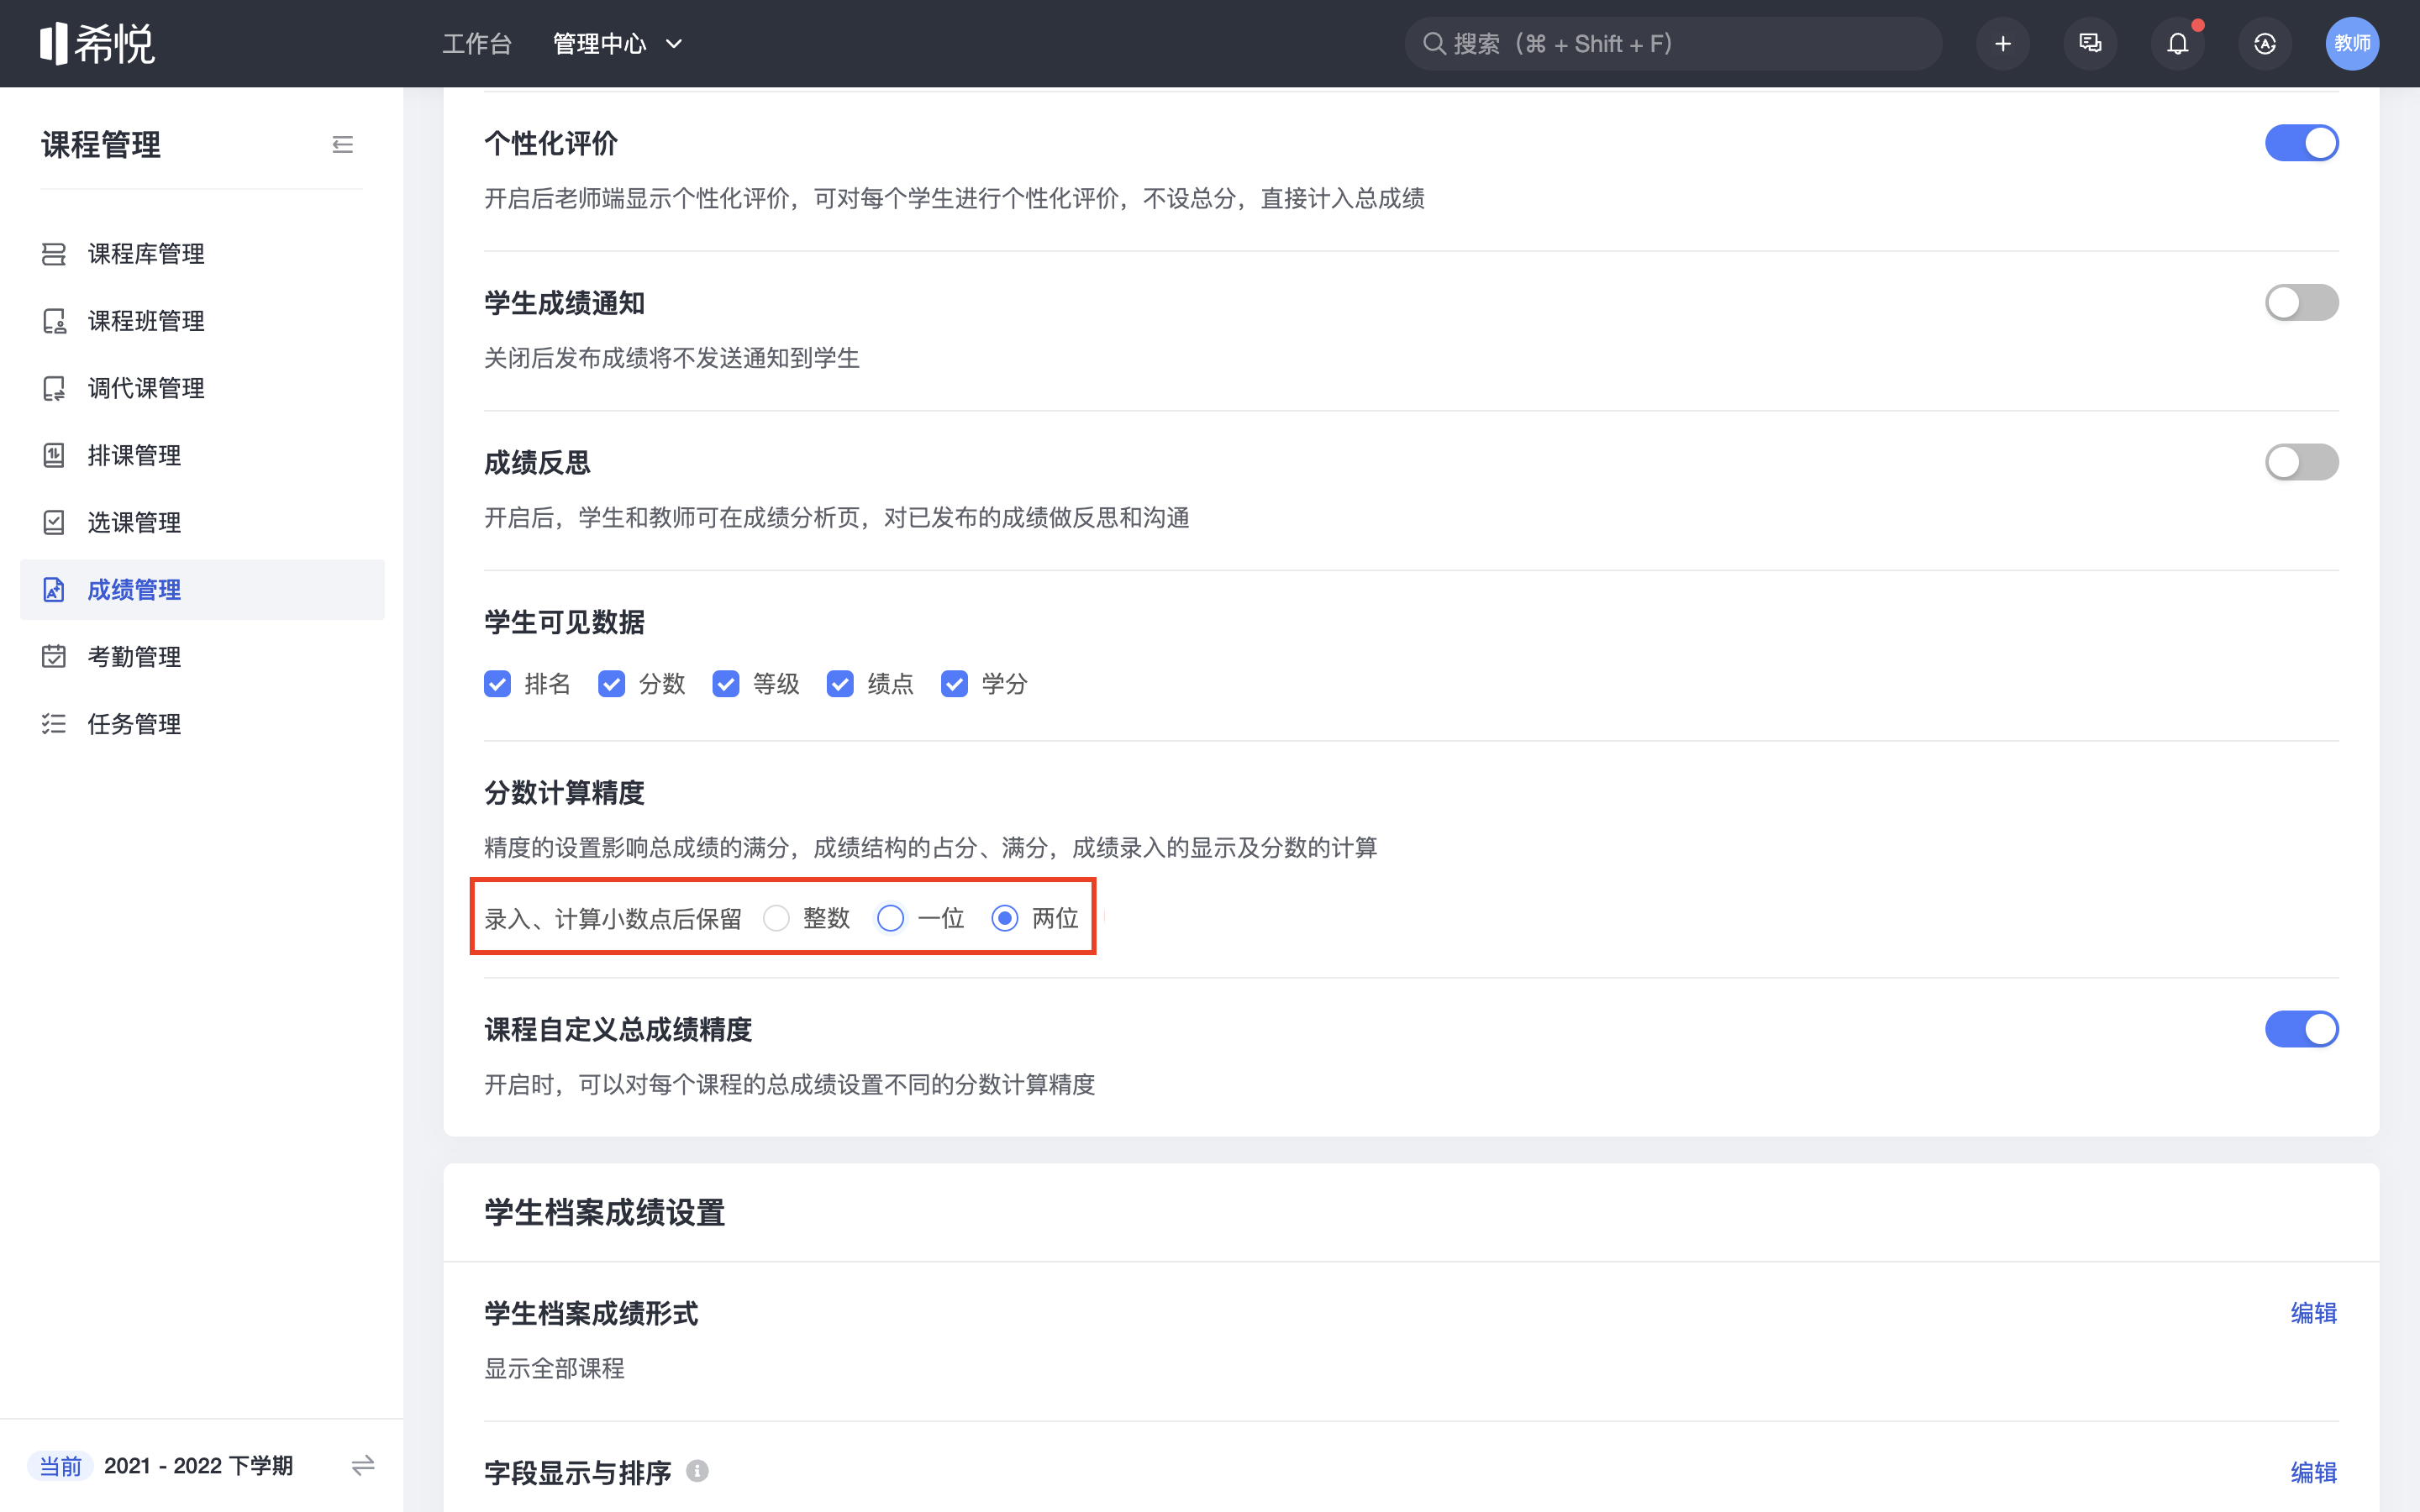Click the 当前 semester badge
Image resolution: width=2420 pixels, height=1512 pixels.
pos(60,1466)
